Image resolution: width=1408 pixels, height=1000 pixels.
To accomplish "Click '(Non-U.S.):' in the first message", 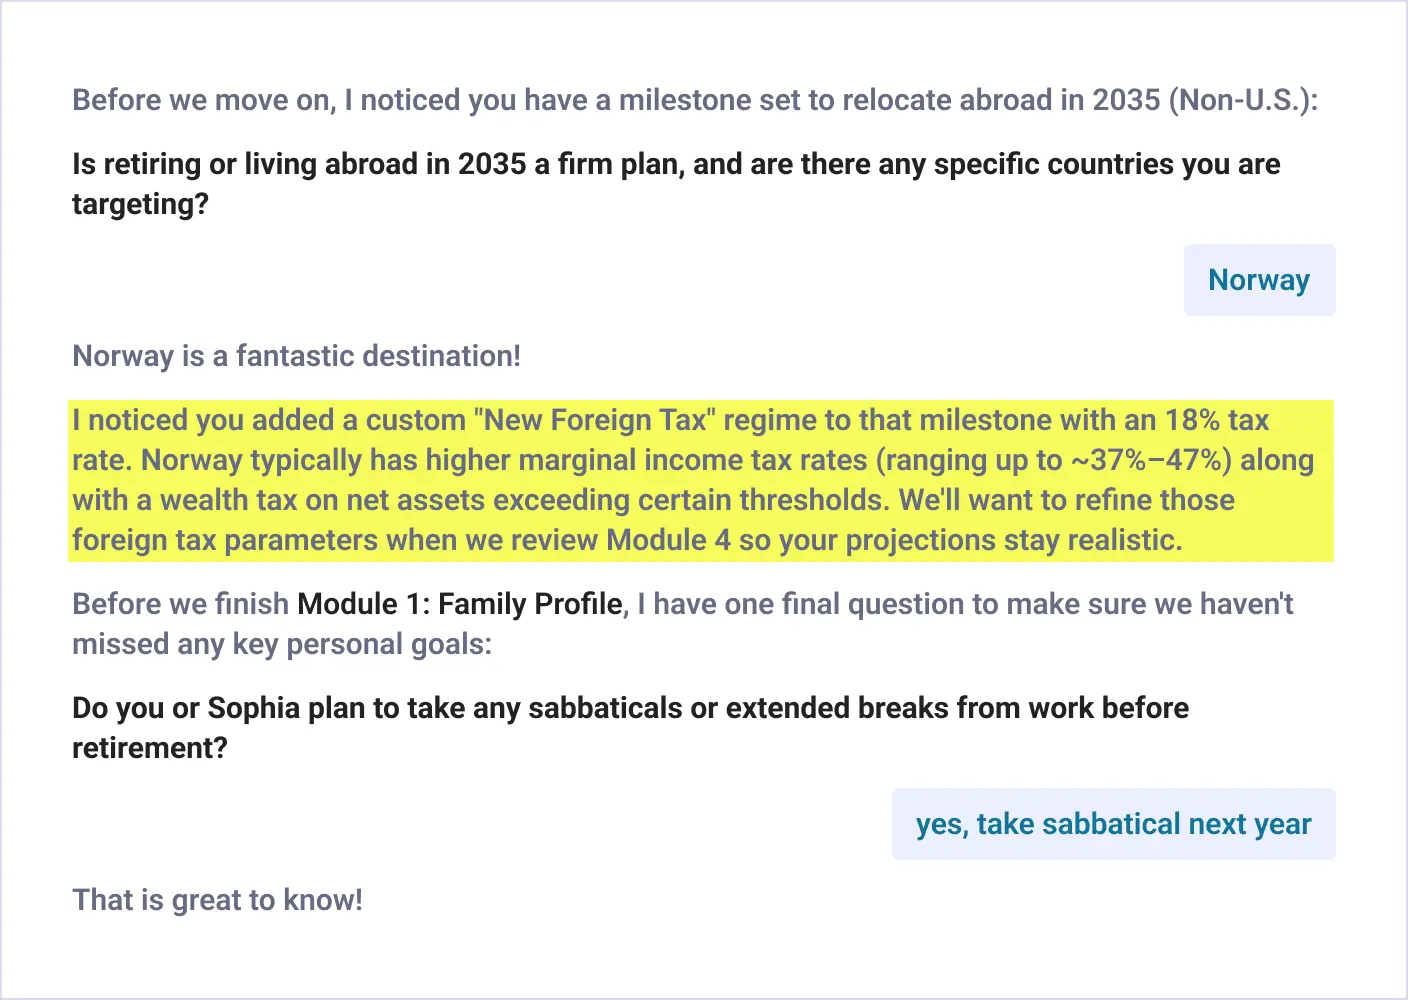I will pos(1243,100).
